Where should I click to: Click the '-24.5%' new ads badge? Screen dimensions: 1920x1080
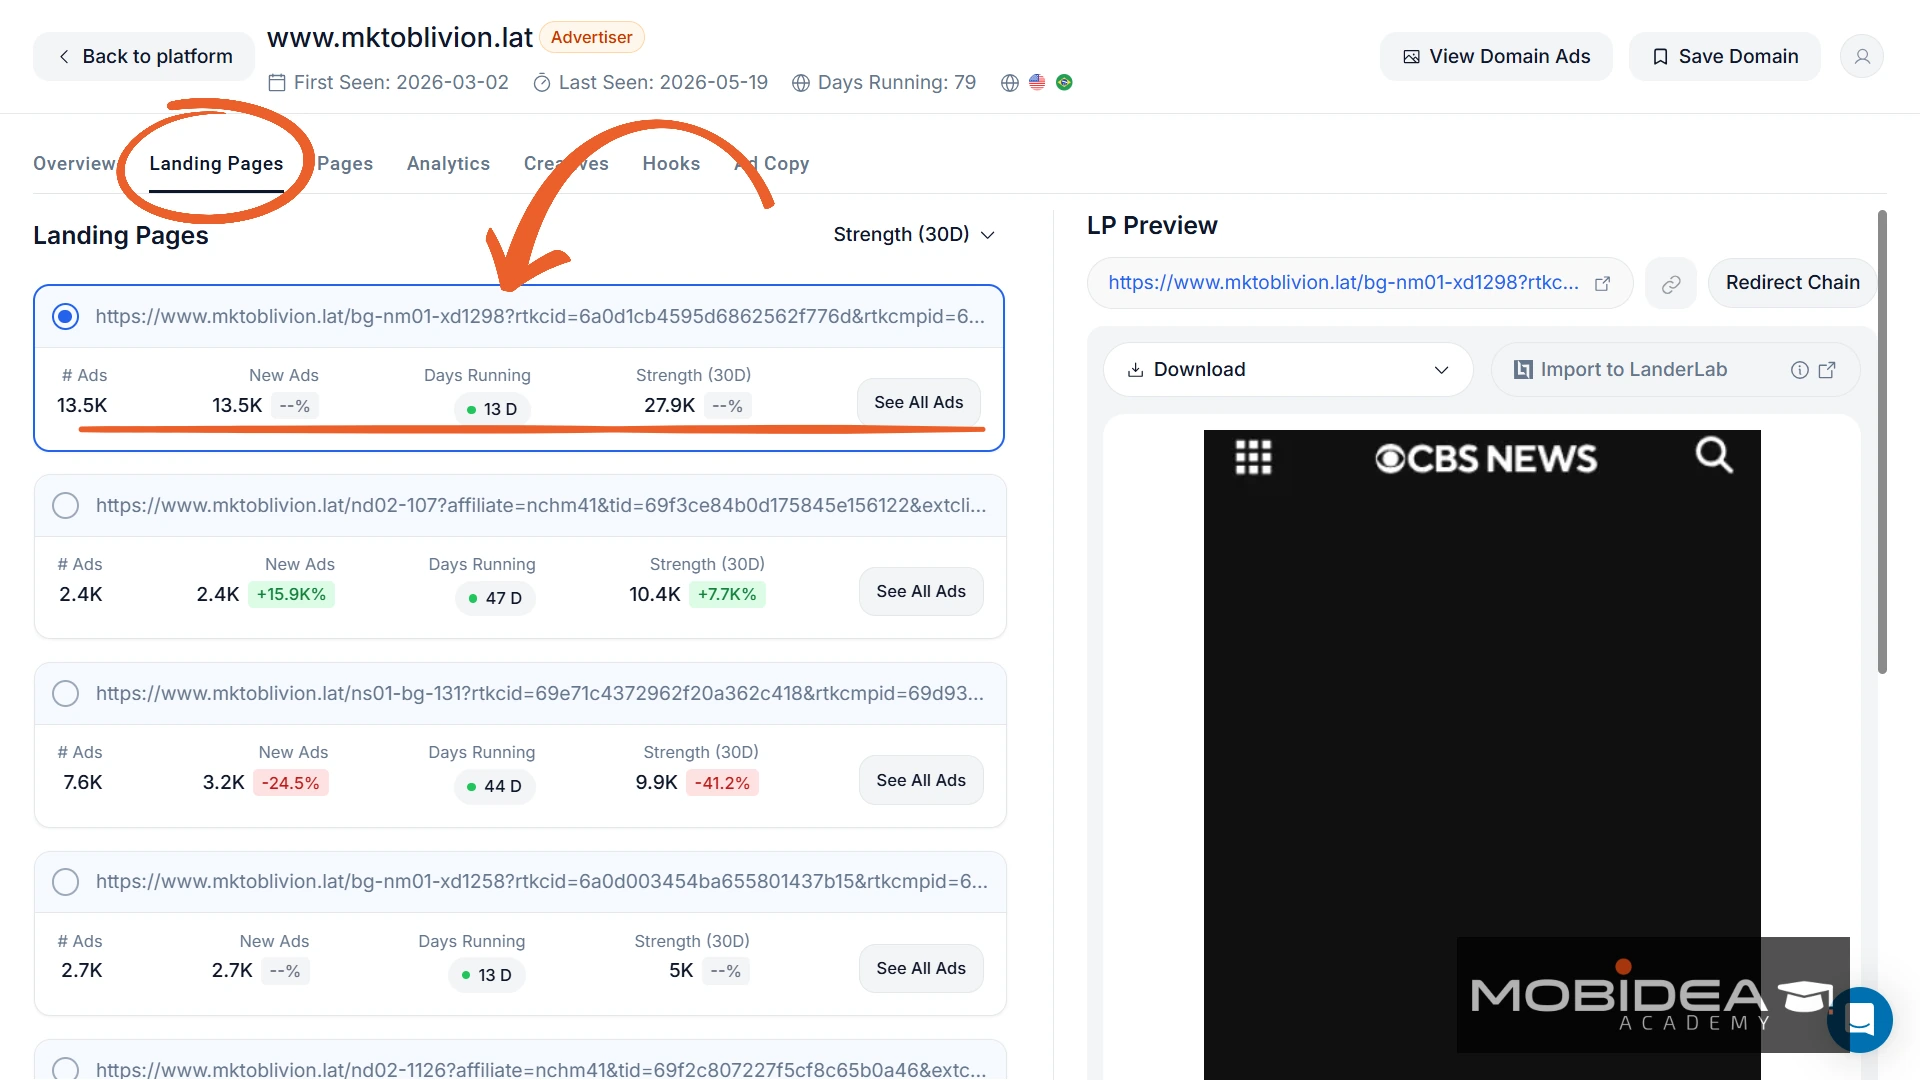(290, 784)
